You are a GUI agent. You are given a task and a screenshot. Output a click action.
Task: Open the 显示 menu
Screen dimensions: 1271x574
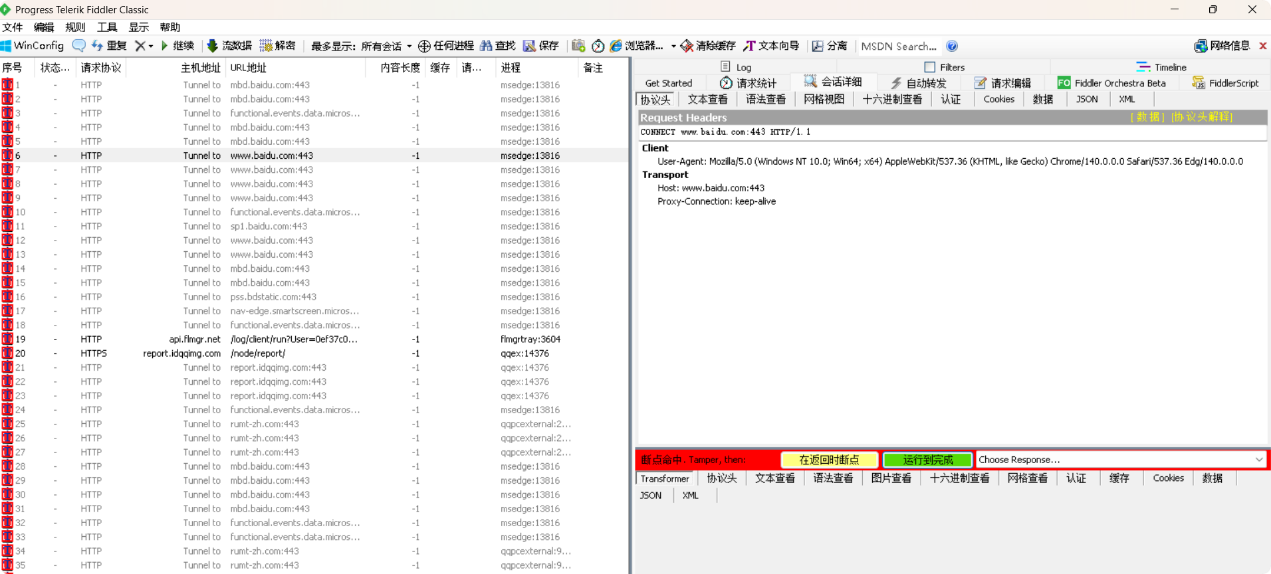coord(138,27)
